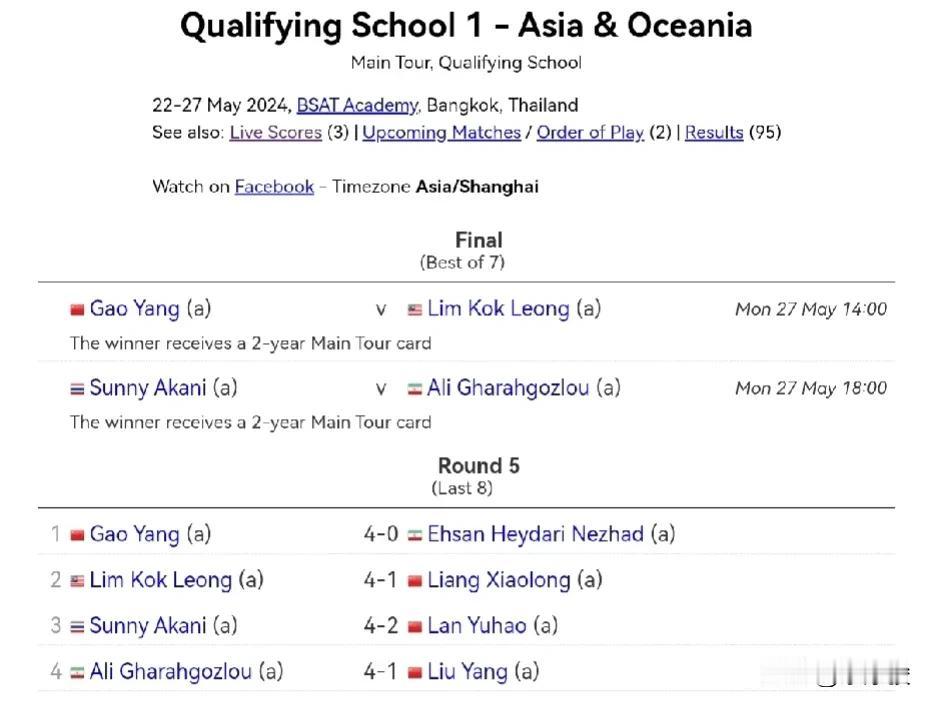Open Lim Kok Leong's profile in Round 5
Screen dimensions: 930x705
(x=160, y=580)
